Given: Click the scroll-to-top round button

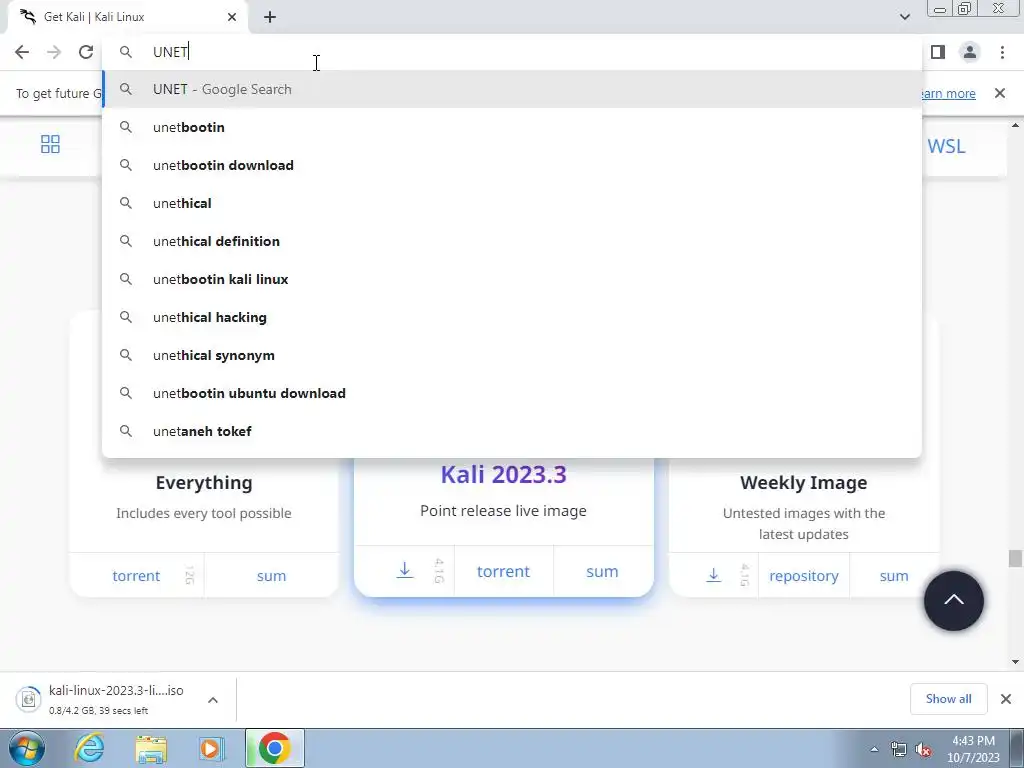Looking at the screenshot, I should point(953,601).
